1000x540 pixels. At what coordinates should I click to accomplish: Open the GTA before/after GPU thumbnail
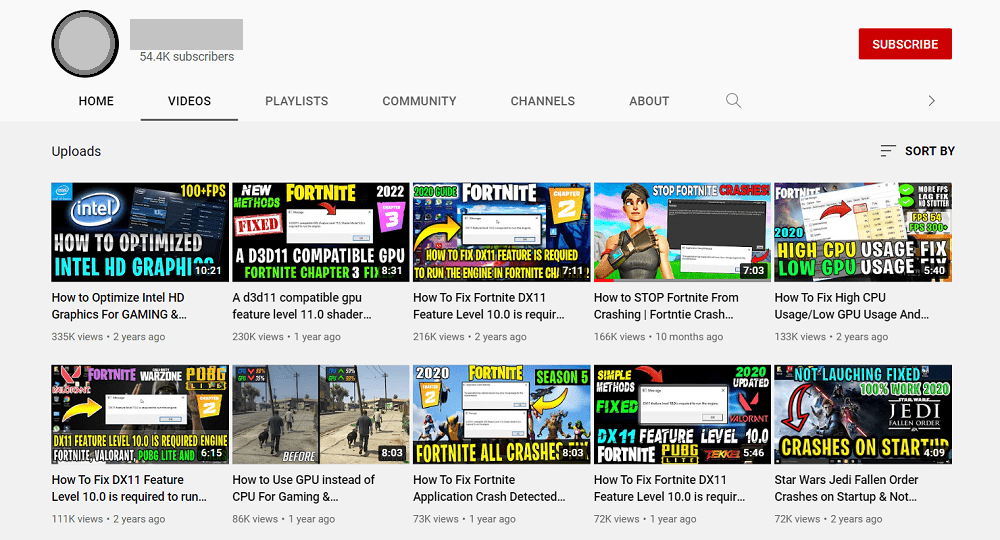(x=320, y=414)
